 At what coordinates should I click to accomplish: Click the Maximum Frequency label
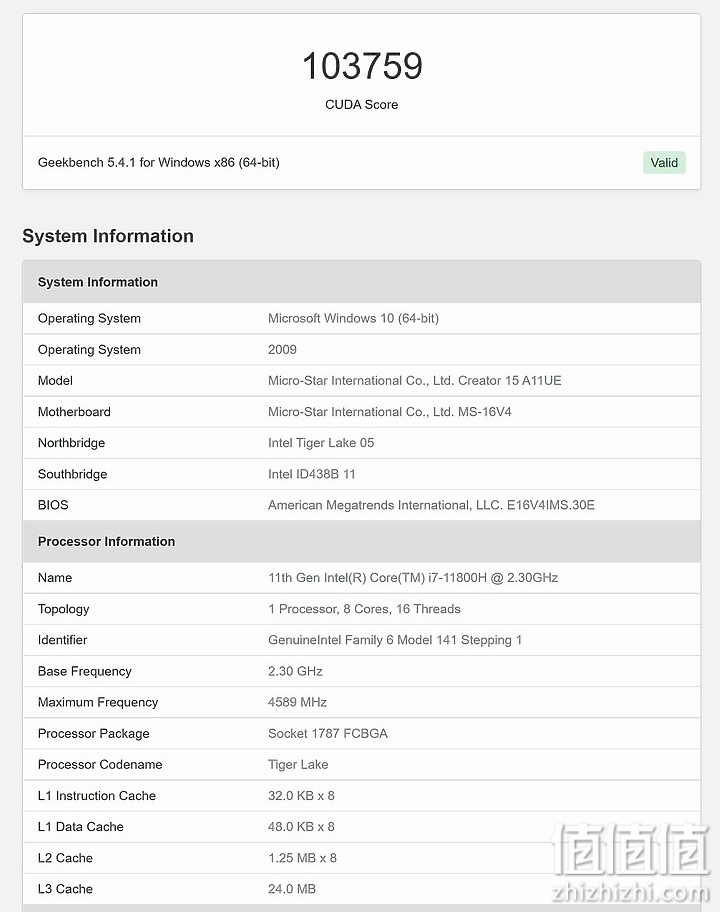98,702
